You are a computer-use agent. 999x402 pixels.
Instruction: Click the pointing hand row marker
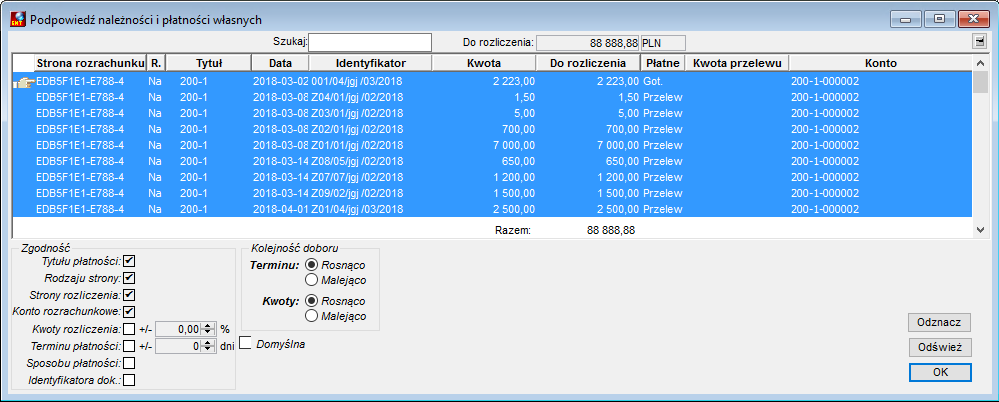coord(24,82)
